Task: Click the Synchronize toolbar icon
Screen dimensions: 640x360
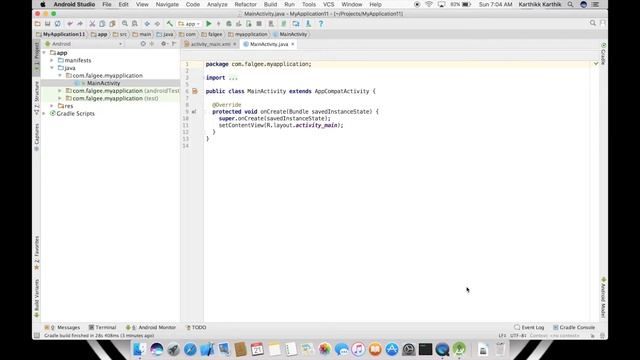Action: (58, 24)
